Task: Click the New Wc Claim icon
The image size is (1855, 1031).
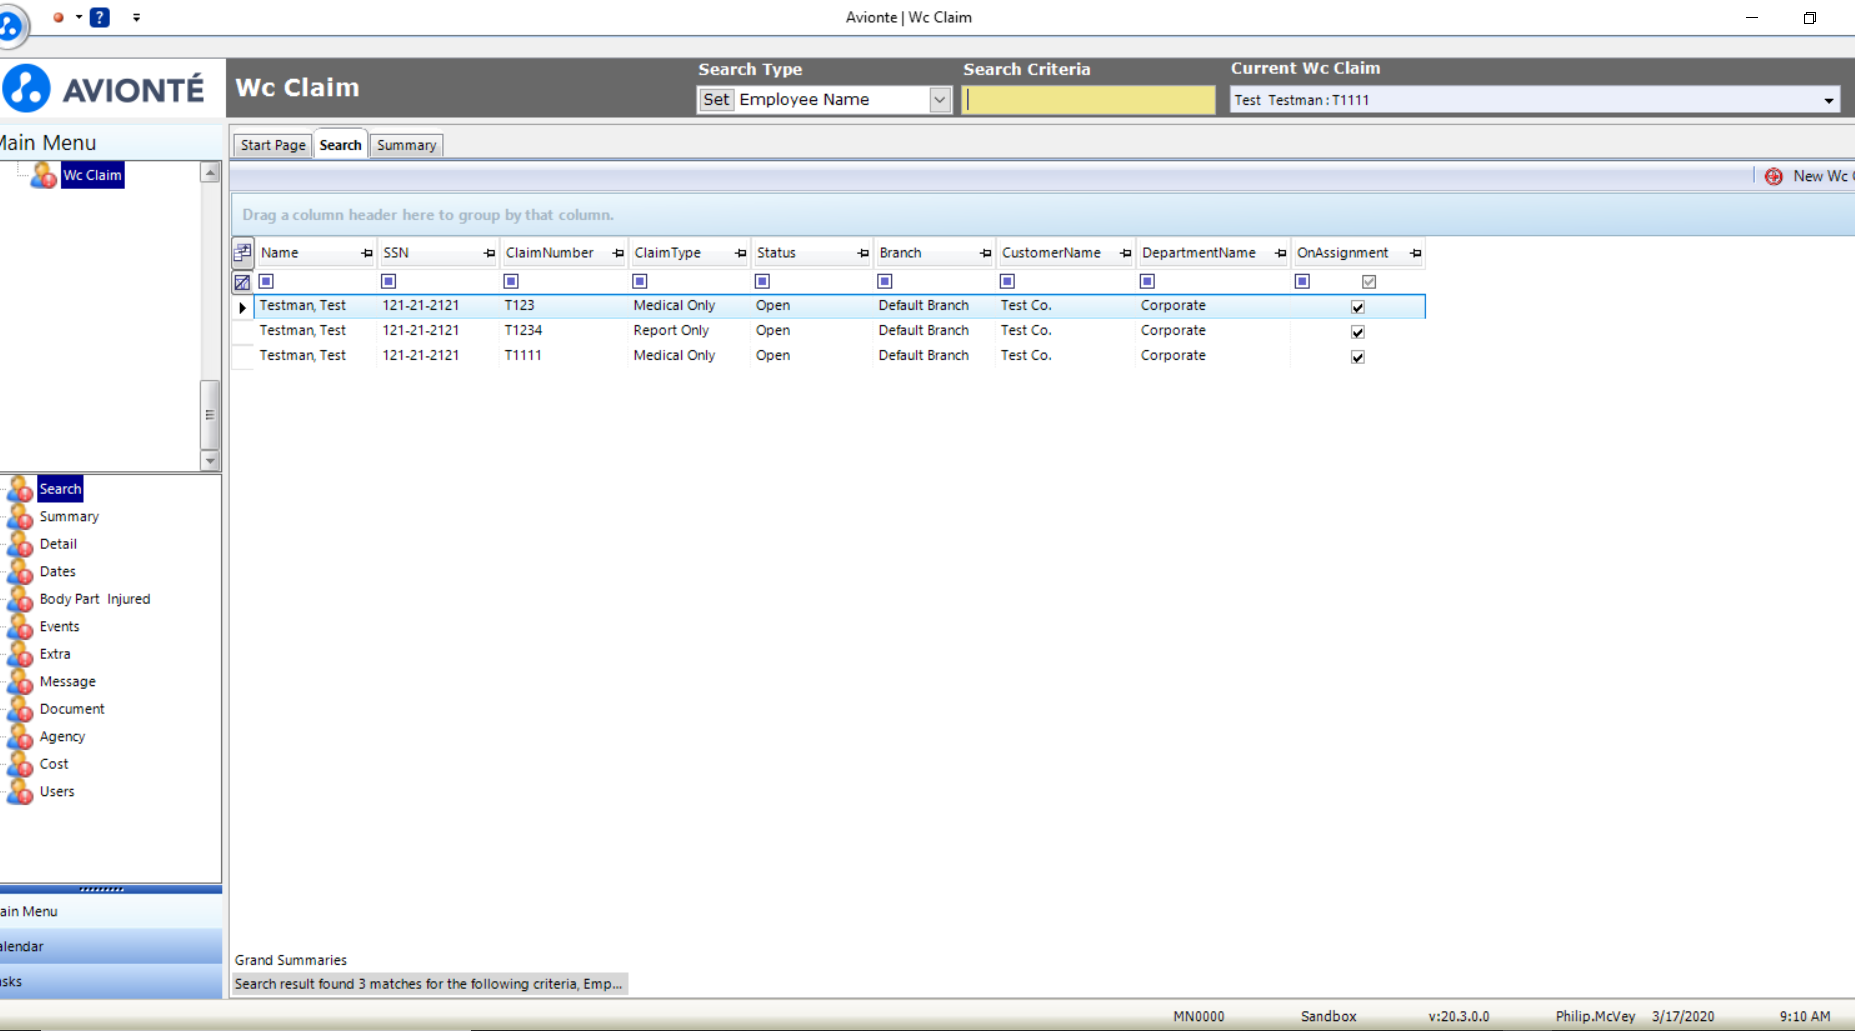Action: point(1773,176)
